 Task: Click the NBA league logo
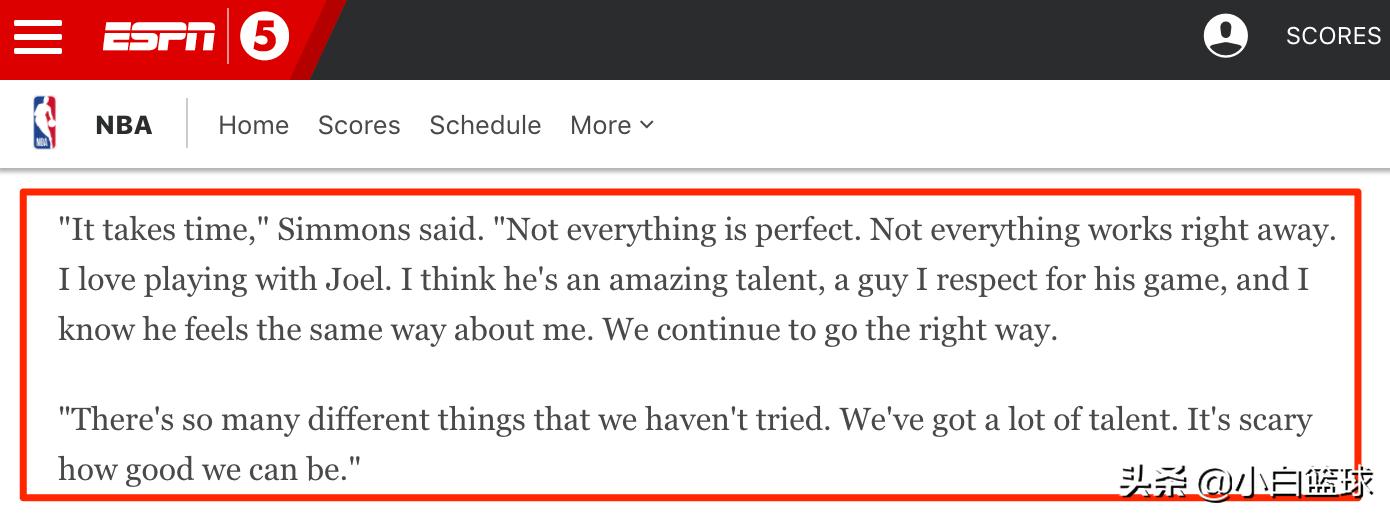click(45, 123)
